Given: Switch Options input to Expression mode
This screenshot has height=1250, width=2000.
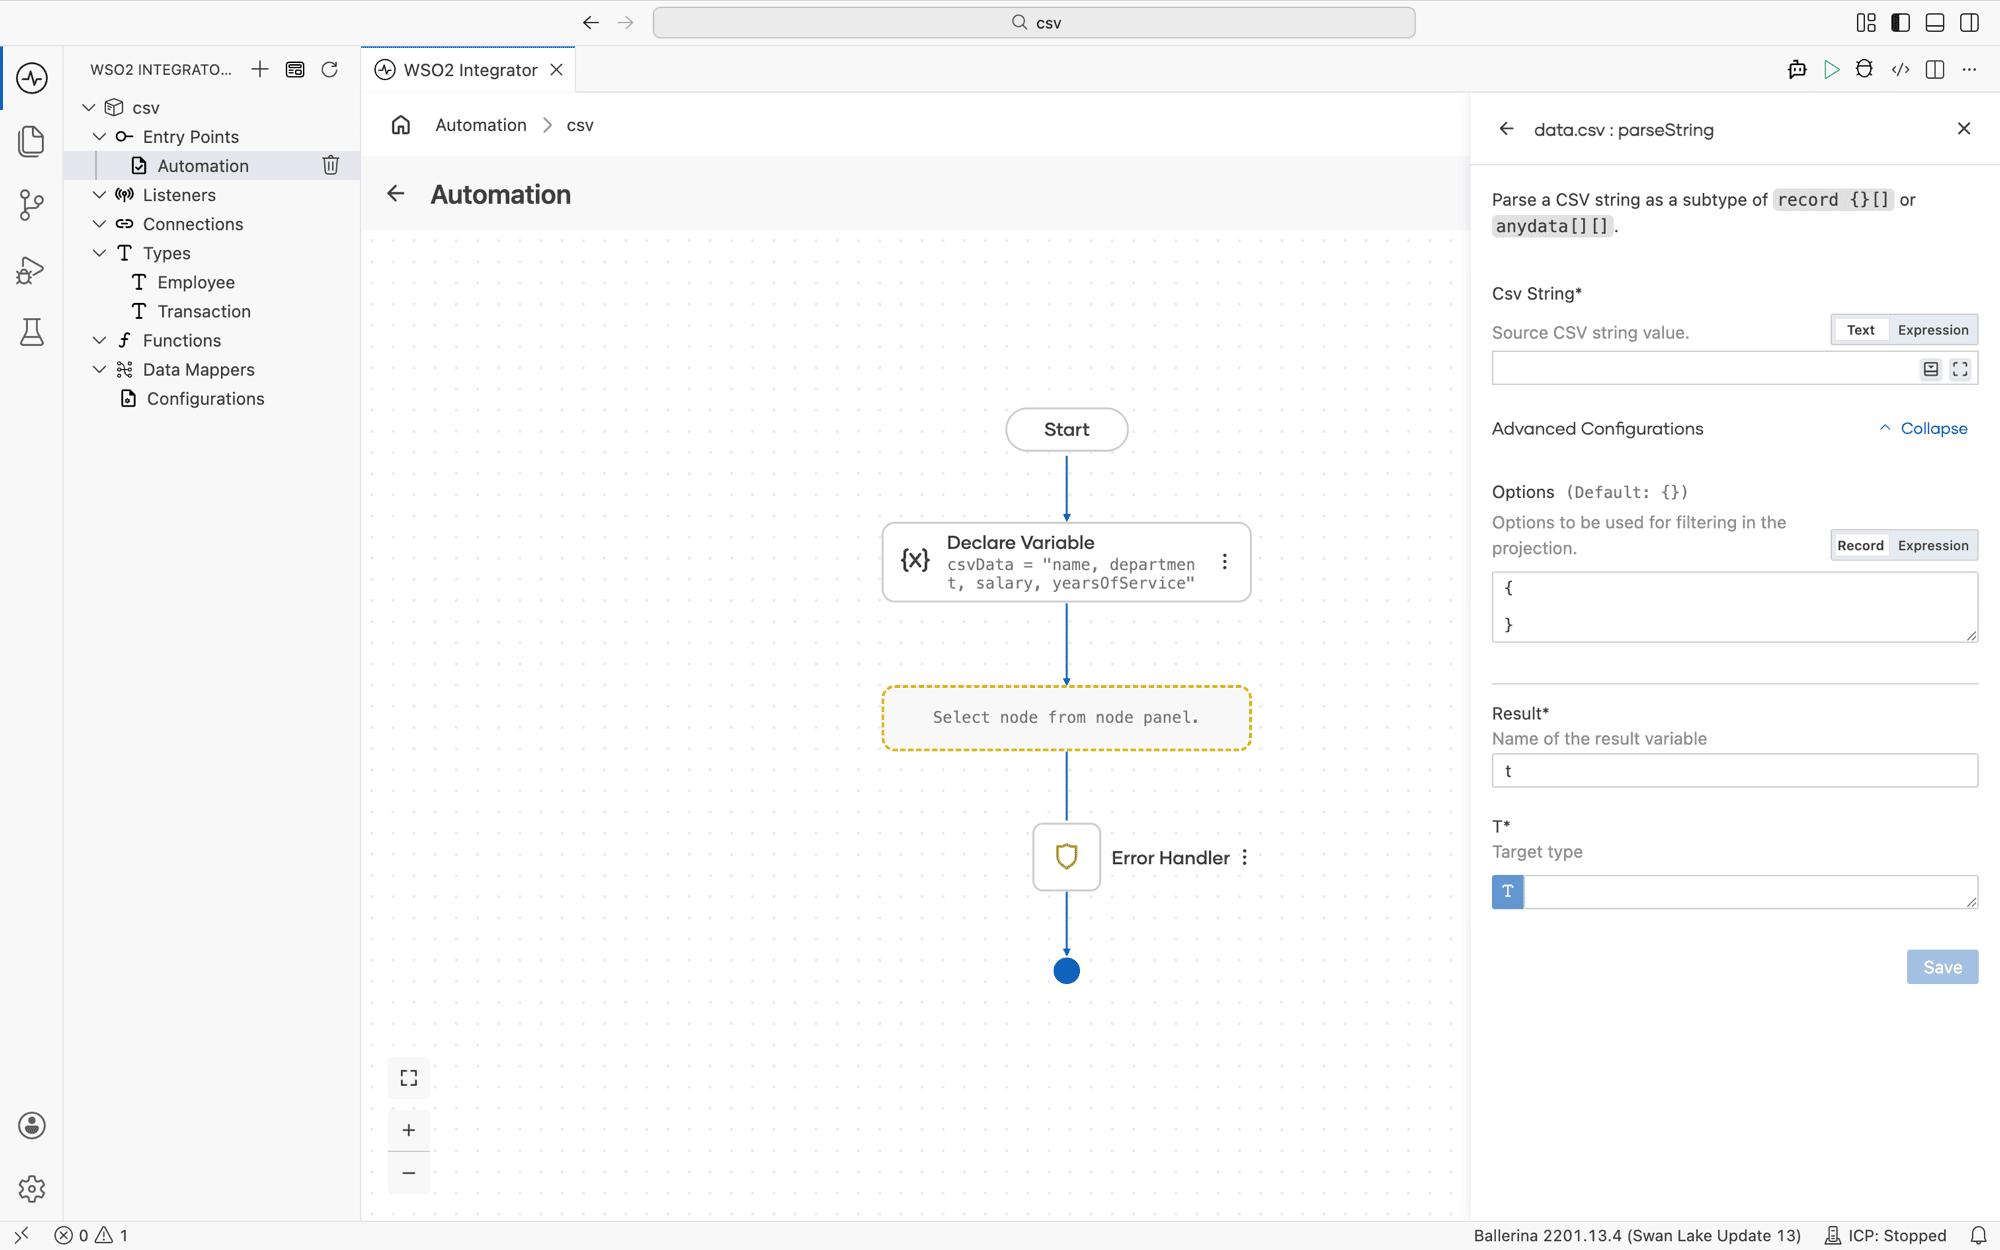Looking at the screenshot, I should click(x=1933, y=545).
